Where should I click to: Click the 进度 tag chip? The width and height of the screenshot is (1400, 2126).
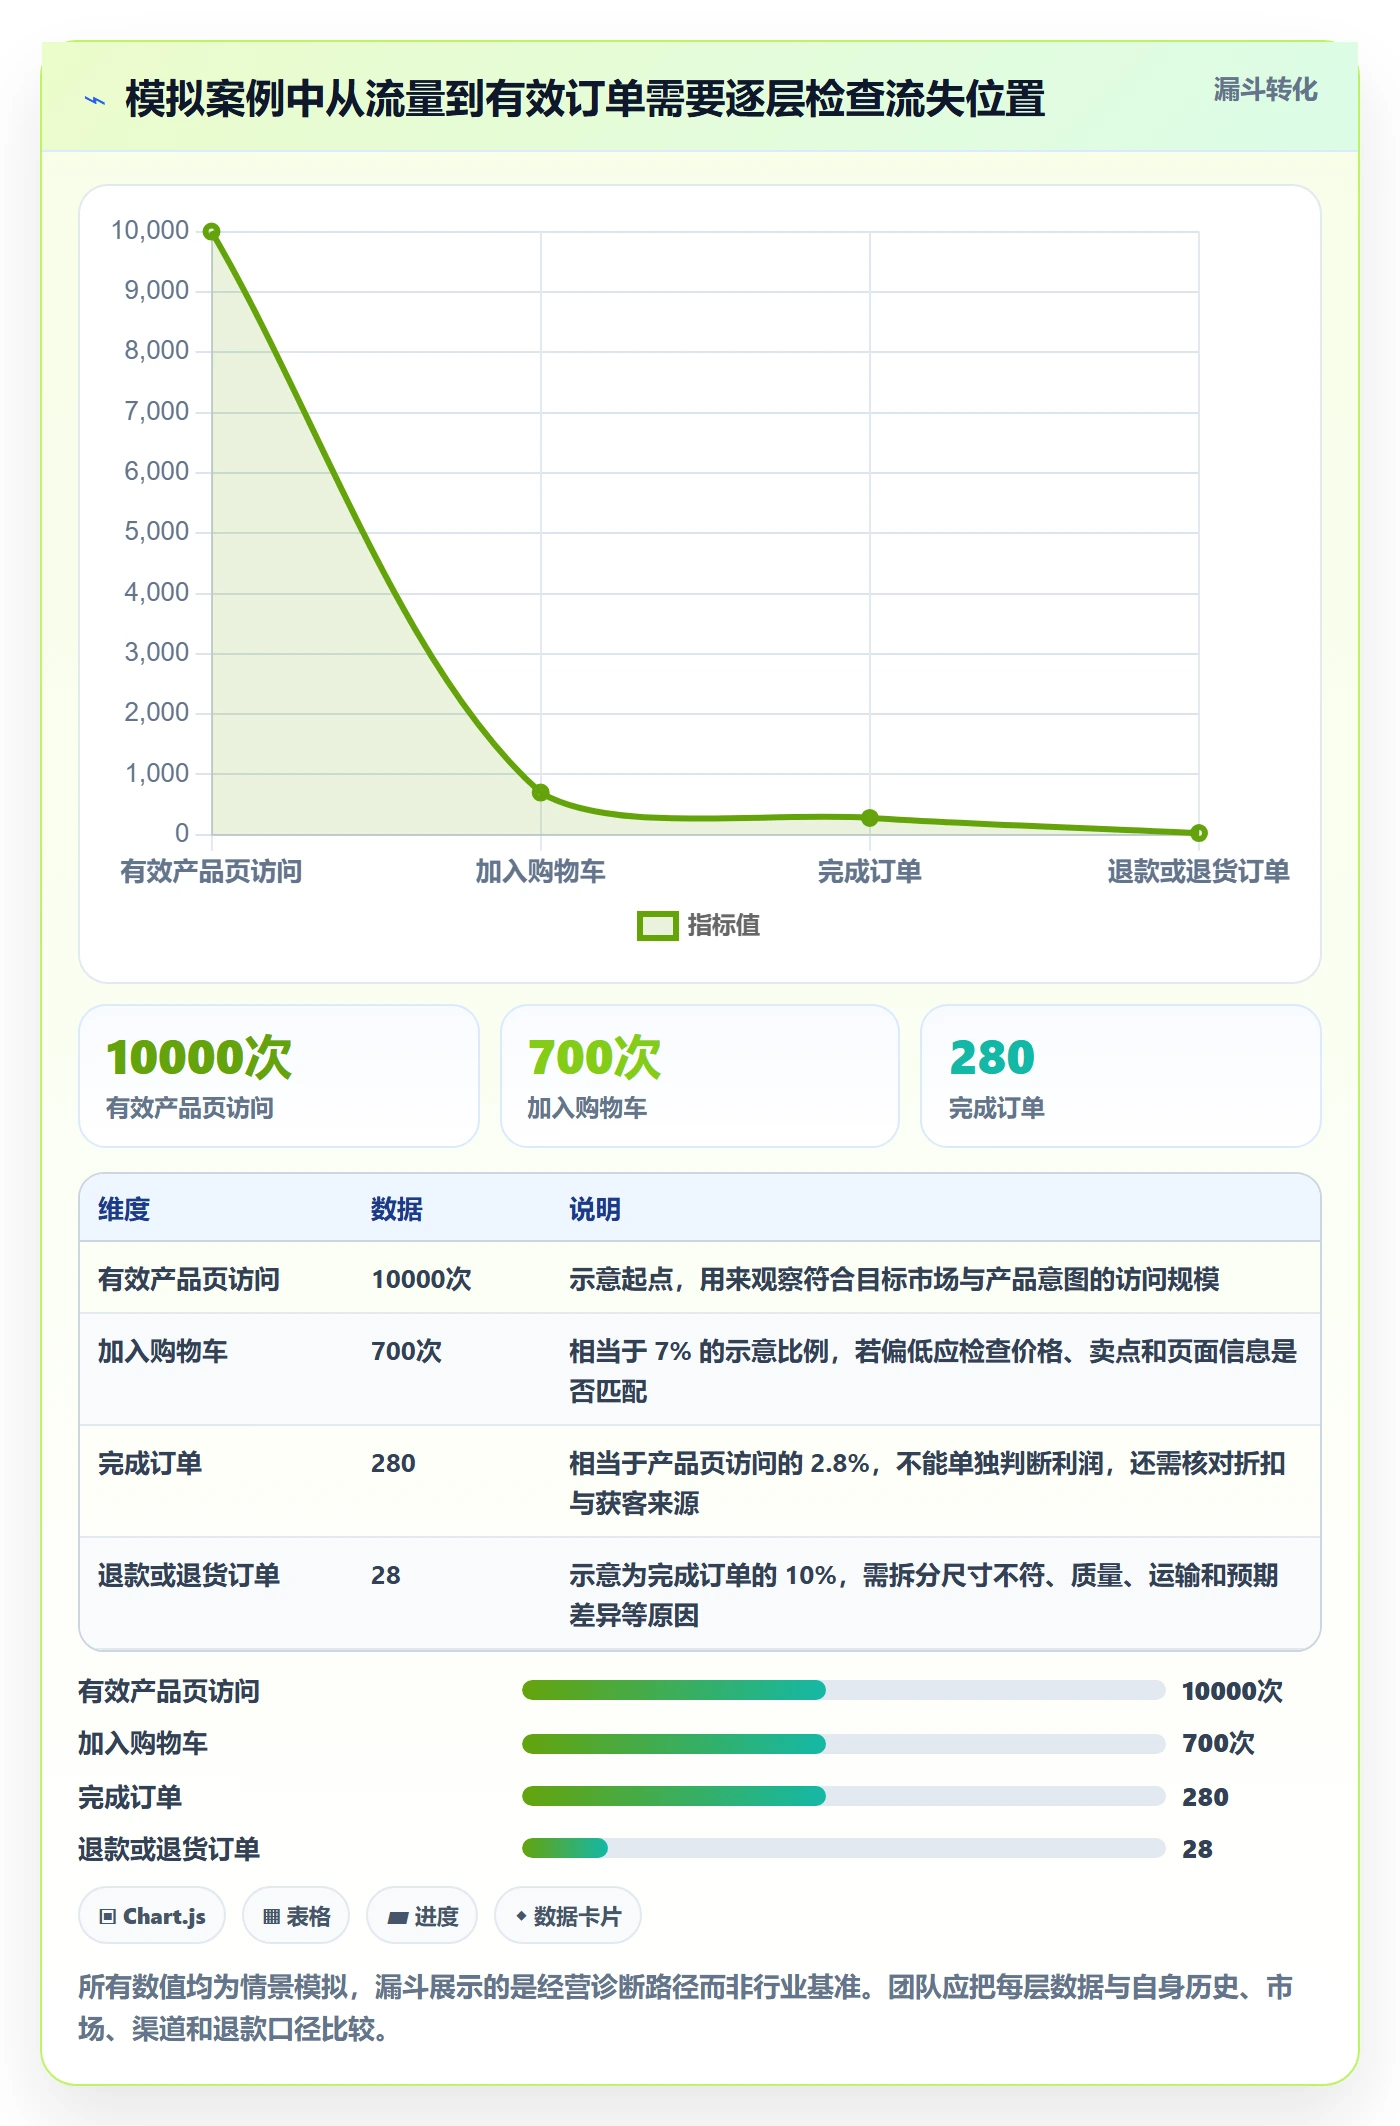422,1916
